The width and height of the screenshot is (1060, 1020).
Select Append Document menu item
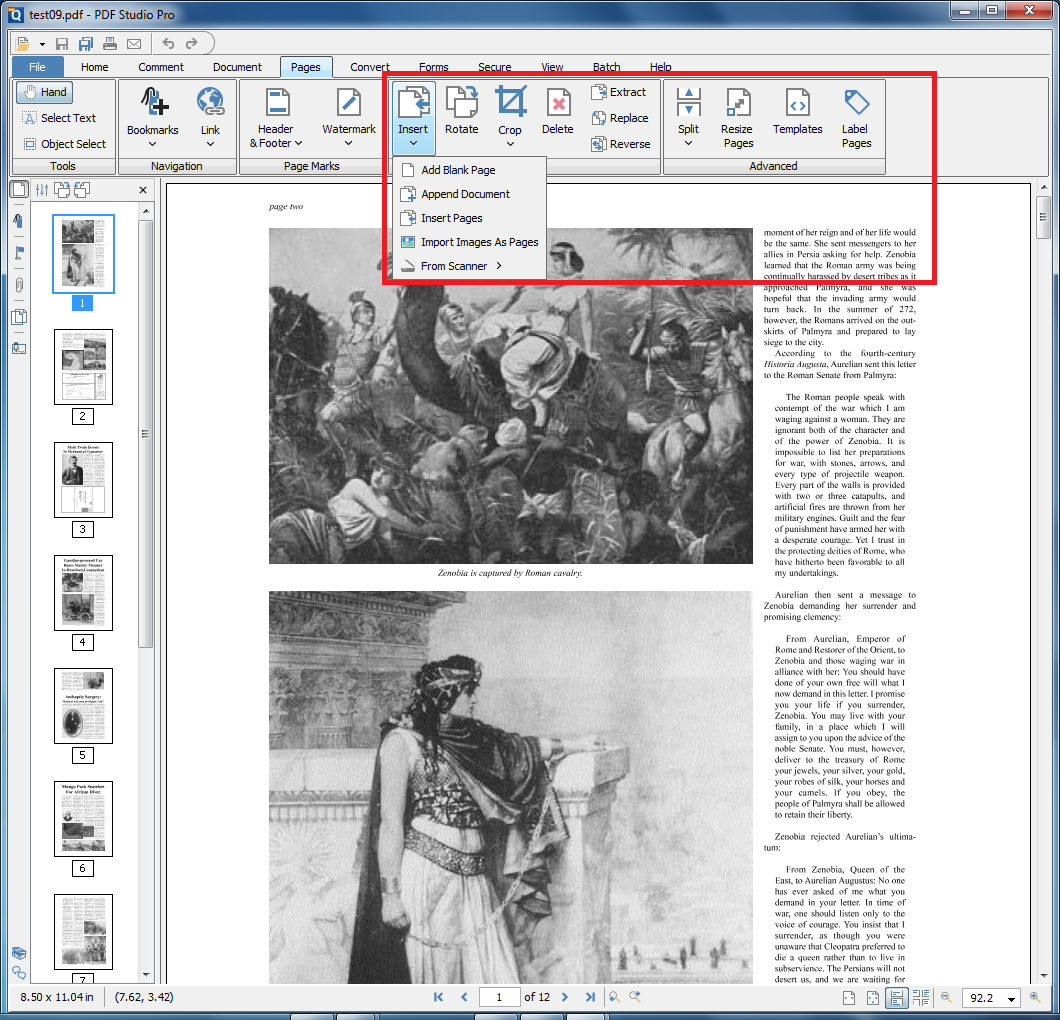coord(469,194)
